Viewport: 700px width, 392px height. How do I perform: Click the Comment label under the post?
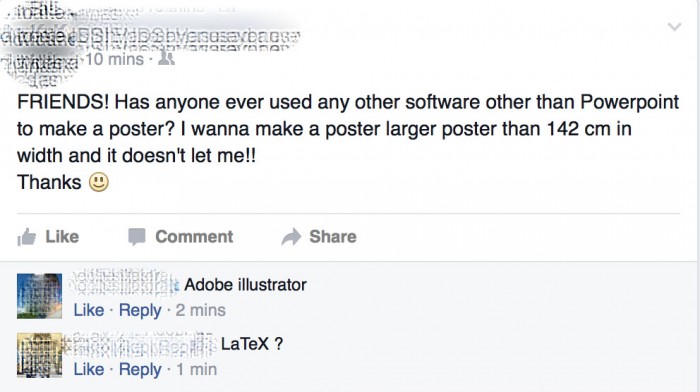pyautogui.click(x=194, y=237)
